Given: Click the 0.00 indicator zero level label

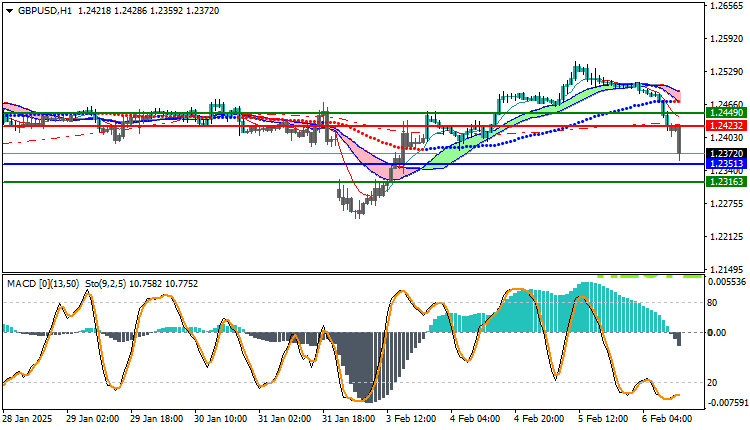Looking at the screenshot, I should [717, 332].
